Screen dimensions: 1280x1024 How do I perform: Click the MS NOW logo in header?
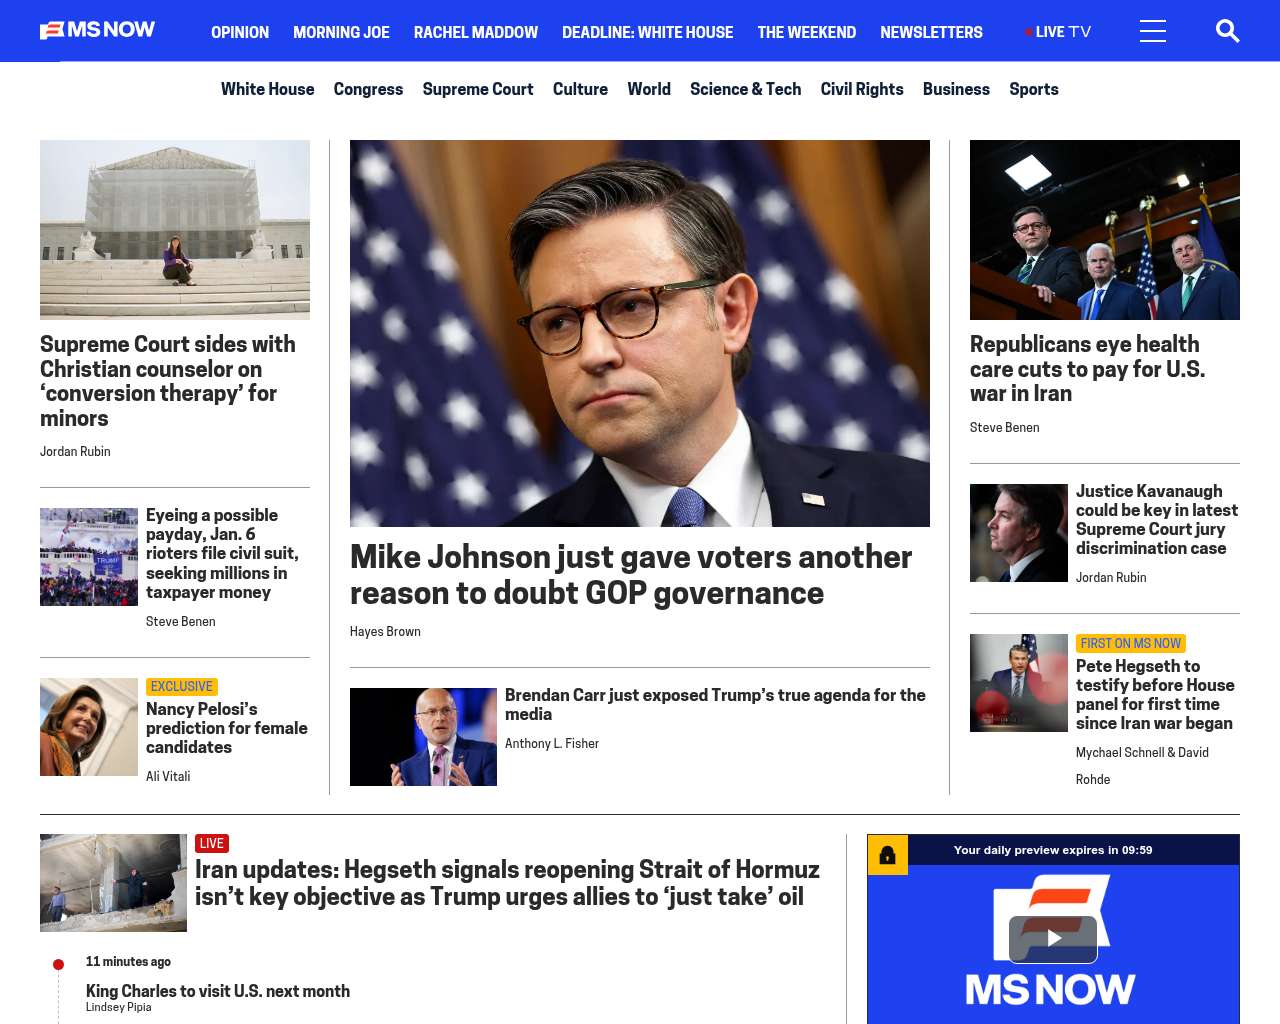[x=98, y=30]
